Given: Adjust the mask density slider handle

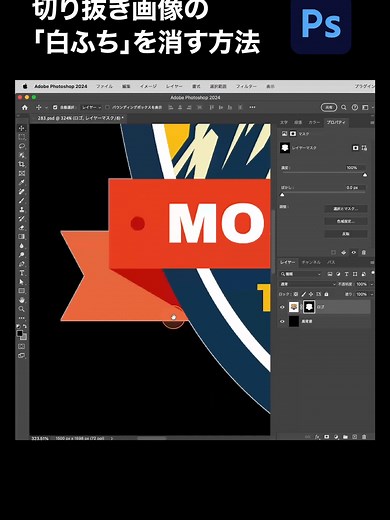Looking at the screenshot, I should pos(365,175).
